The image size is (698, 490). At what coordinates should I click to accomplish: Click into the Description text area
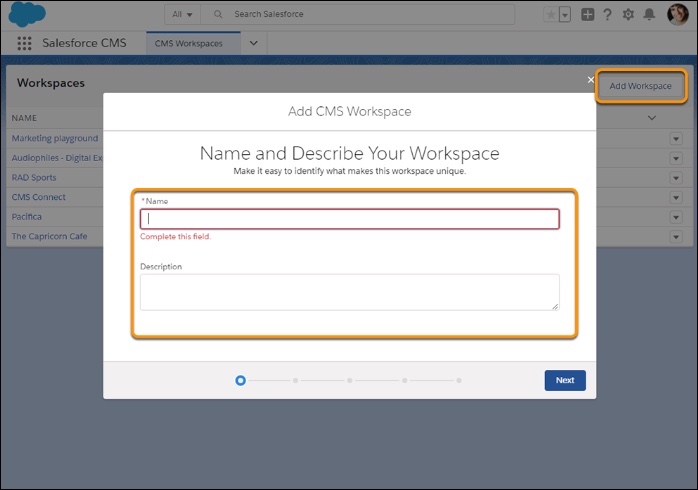(349, 292)
